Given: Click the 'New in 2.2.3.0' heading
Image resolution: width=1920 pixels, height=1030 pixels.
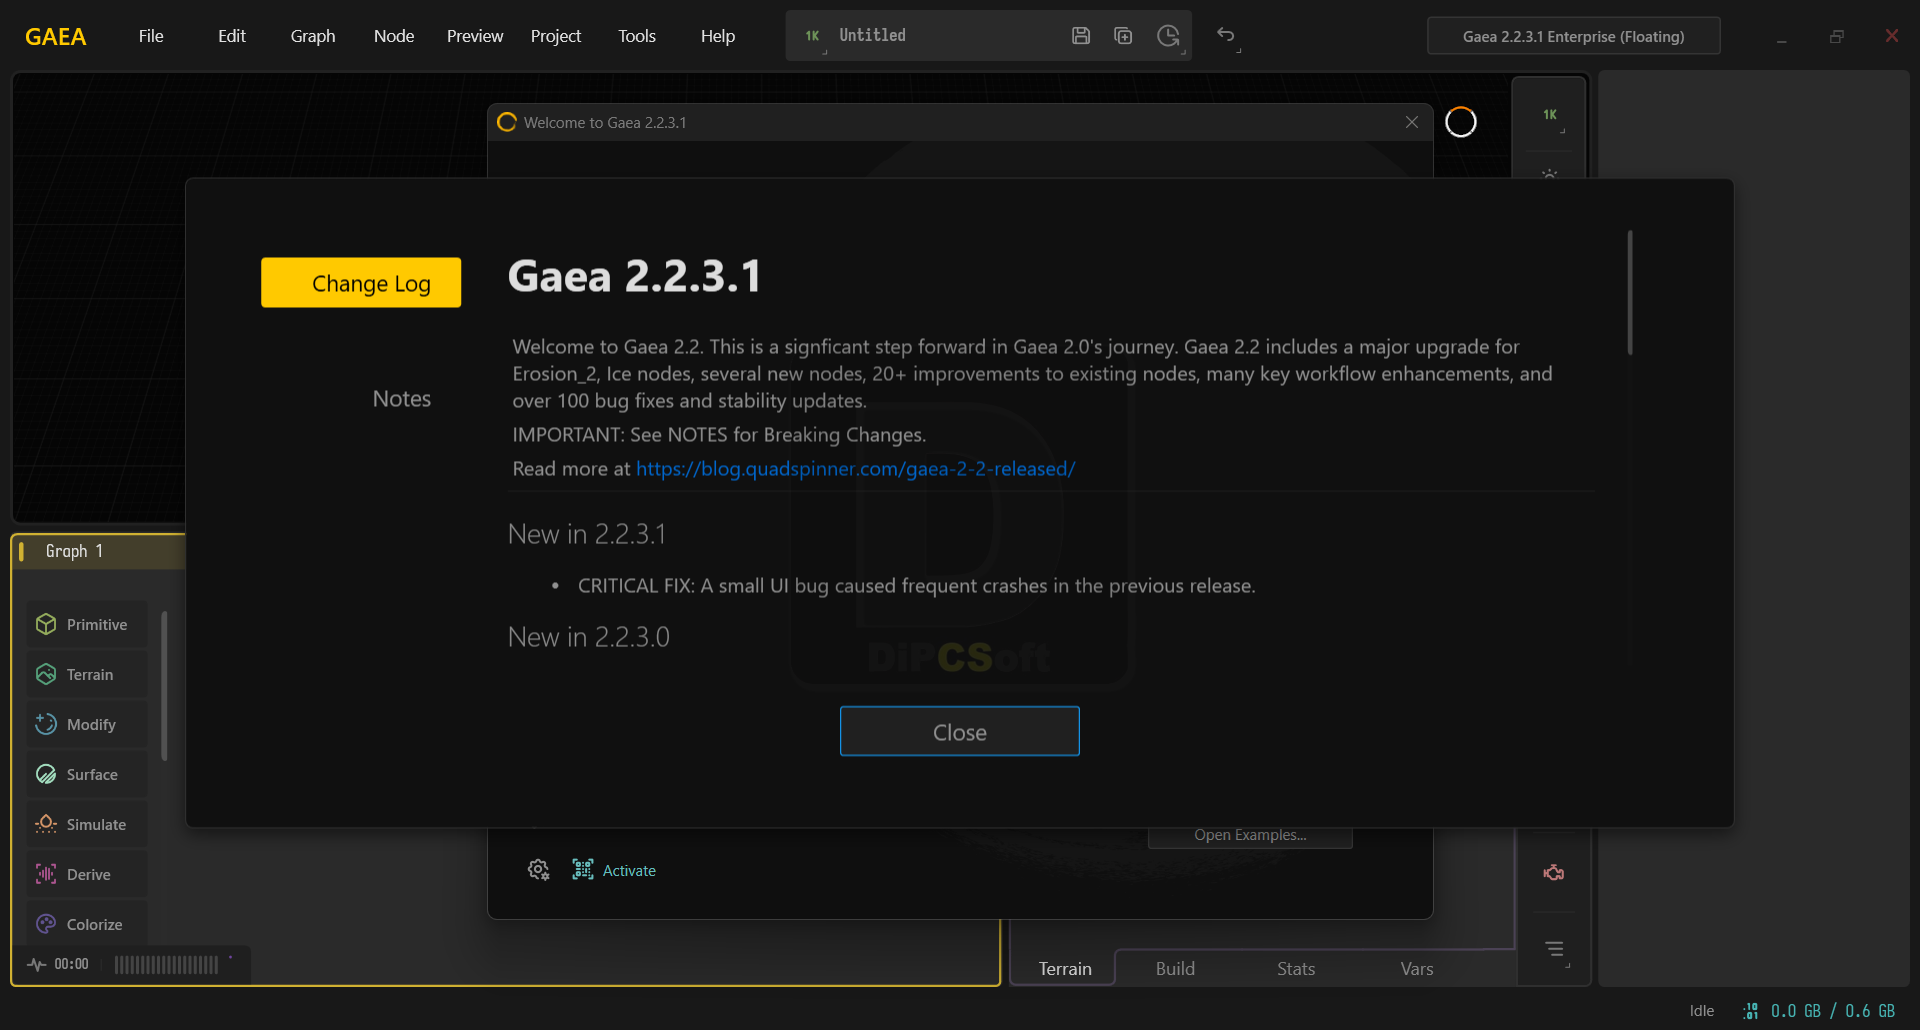Looking at the screenshot, I should coord(589,637).
